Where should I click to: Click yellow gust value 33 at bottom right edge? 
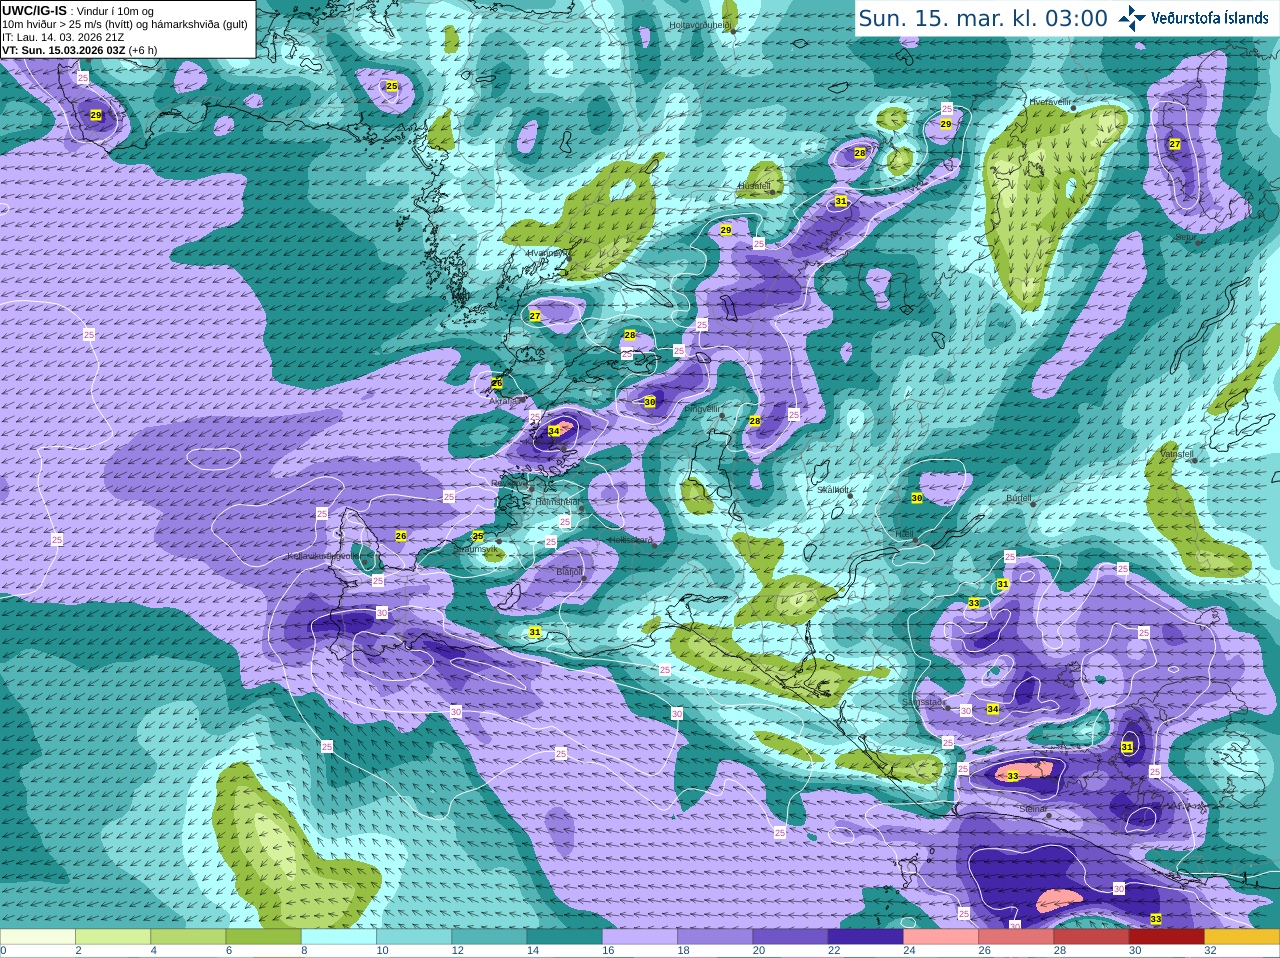point(1156,919)
